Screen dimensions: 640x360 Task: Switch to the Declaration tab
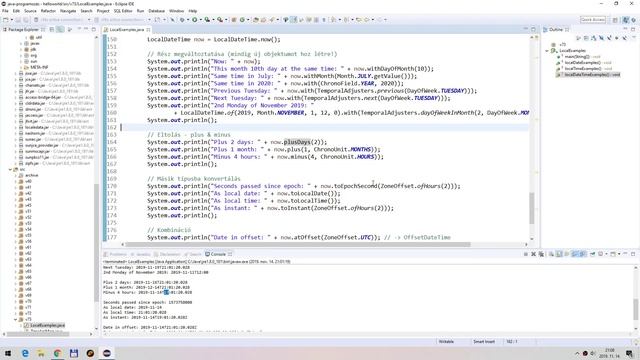tap(167, 254)
